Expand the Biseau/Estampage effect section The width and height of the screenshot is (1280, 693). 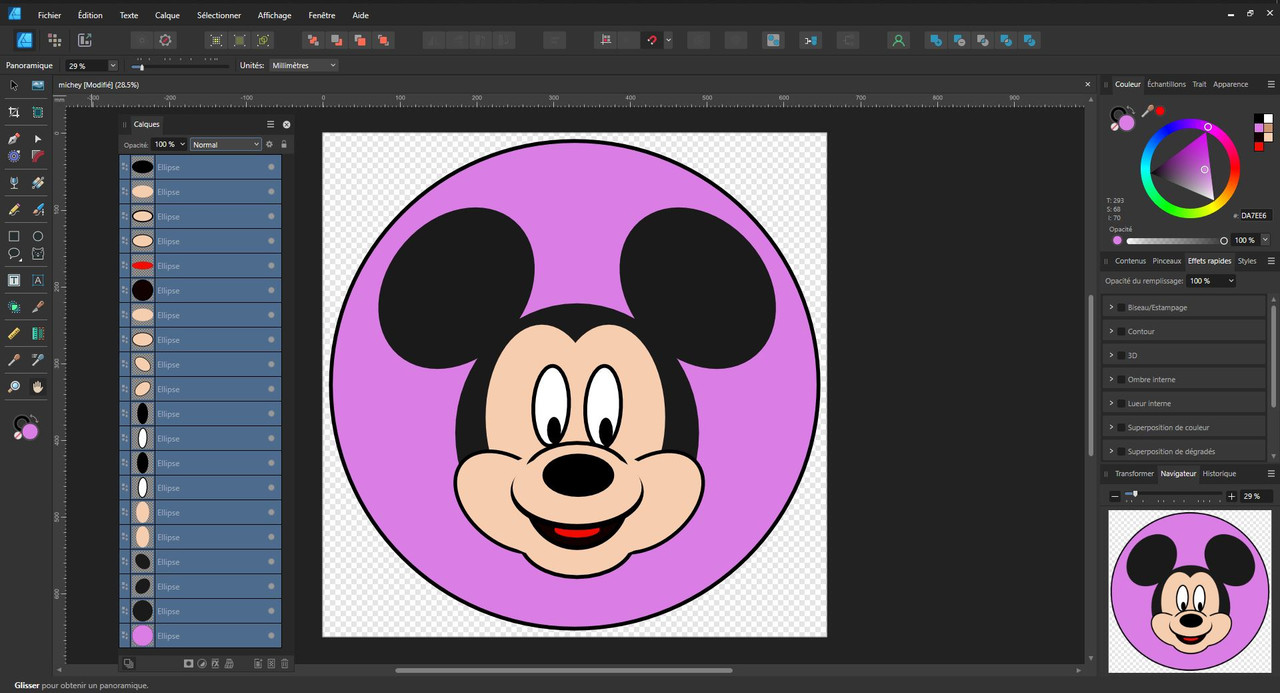(x=1111, y=307)
